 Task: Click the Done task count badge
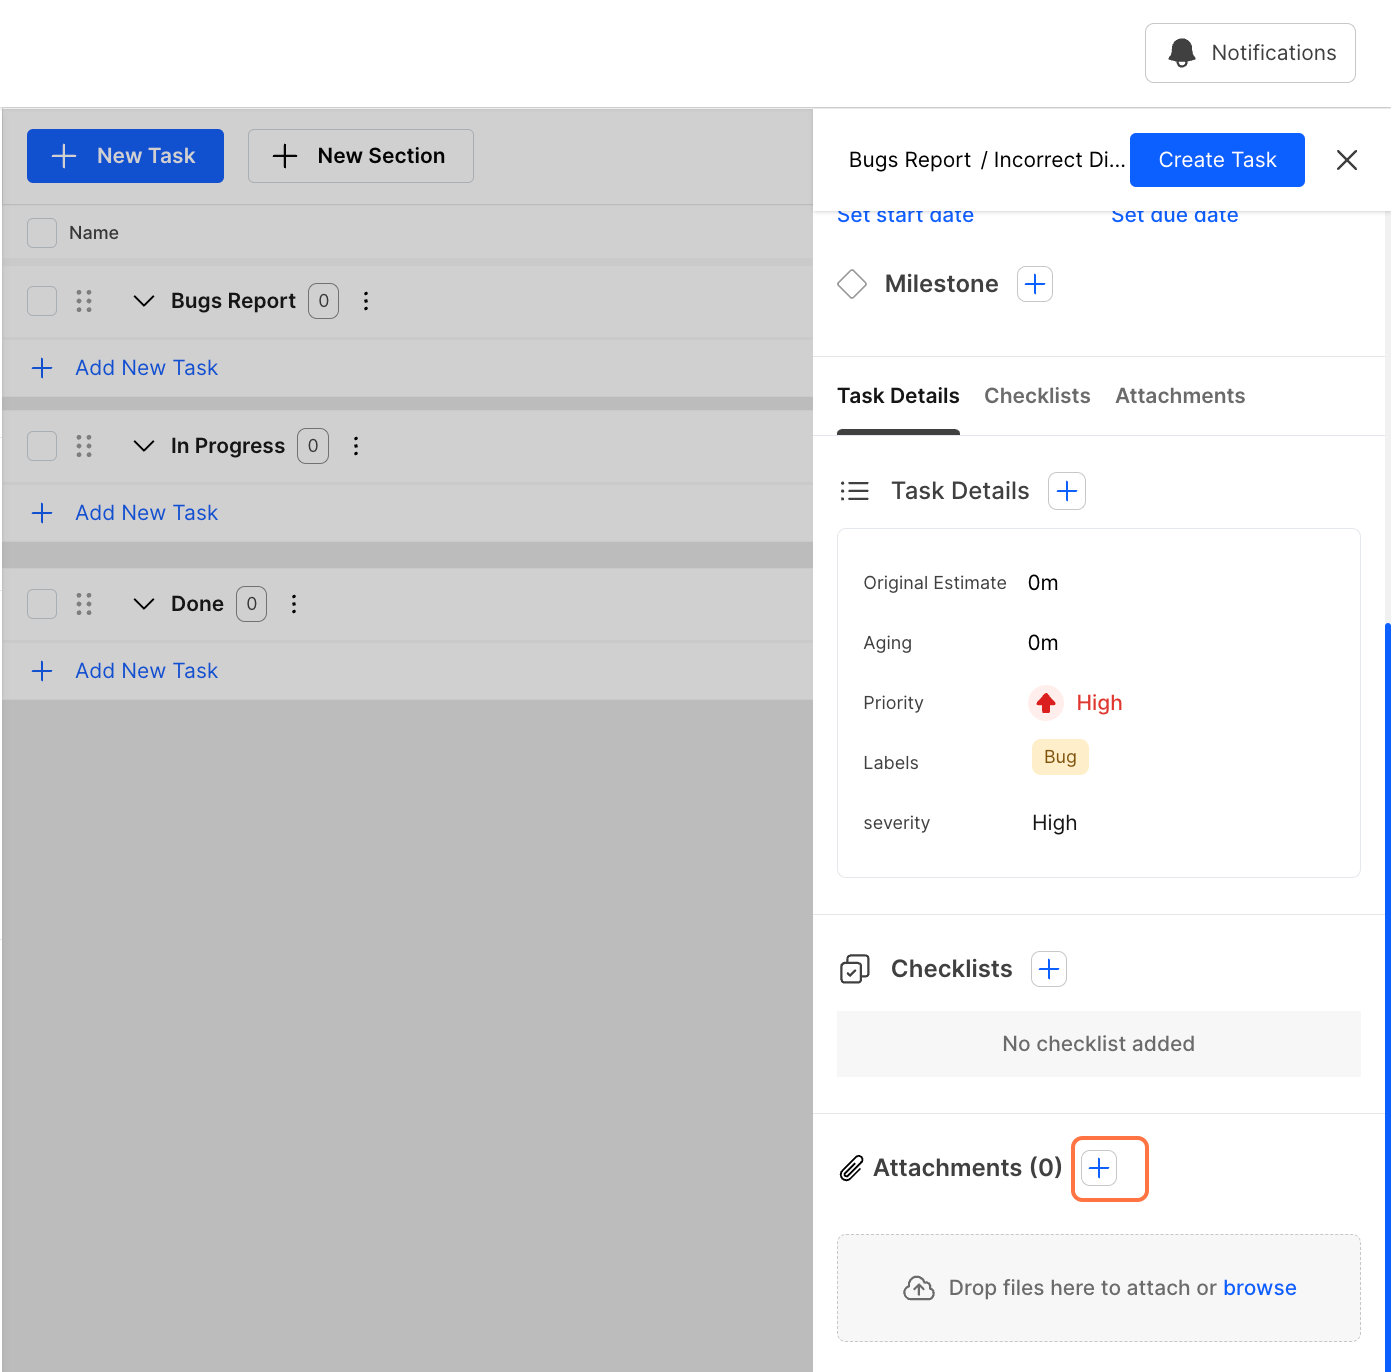(x=251, y=604)
